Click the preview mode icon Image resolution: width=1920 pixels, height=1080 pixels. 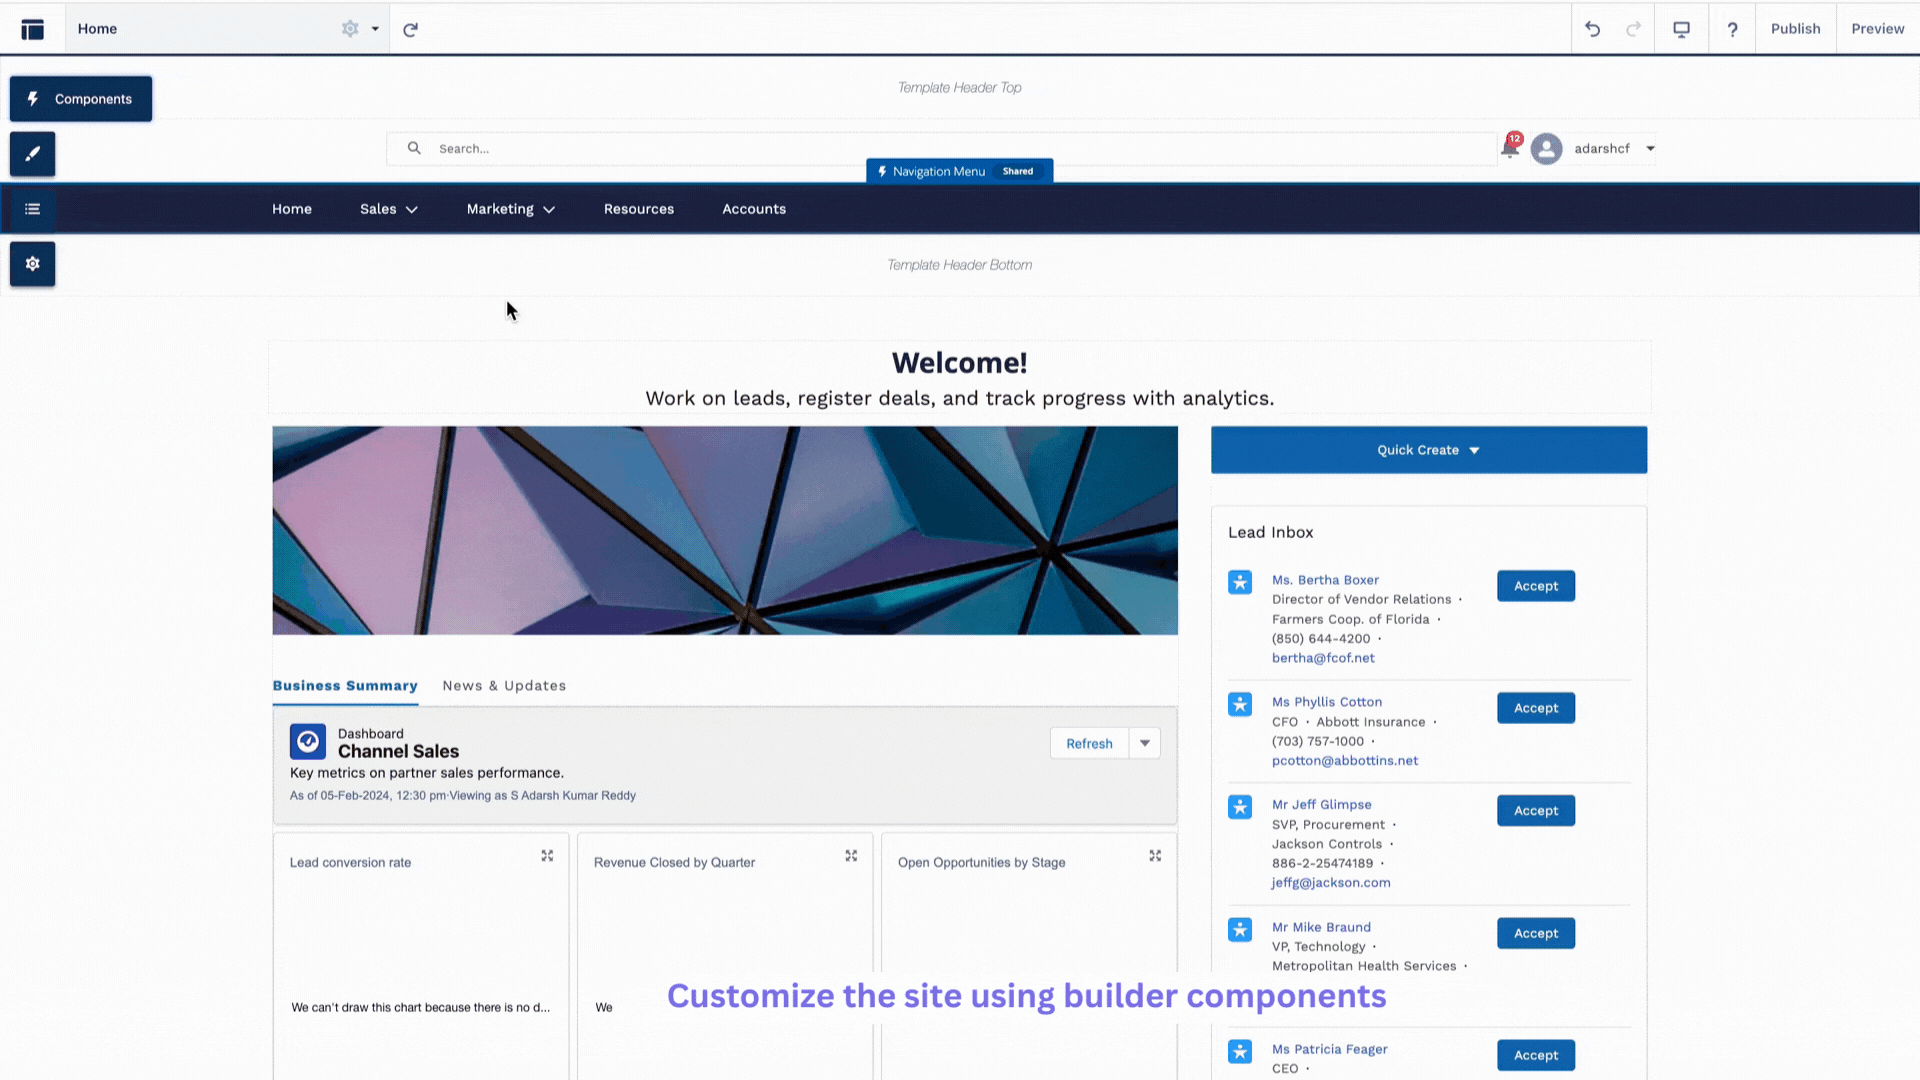tap(1681, 29)
